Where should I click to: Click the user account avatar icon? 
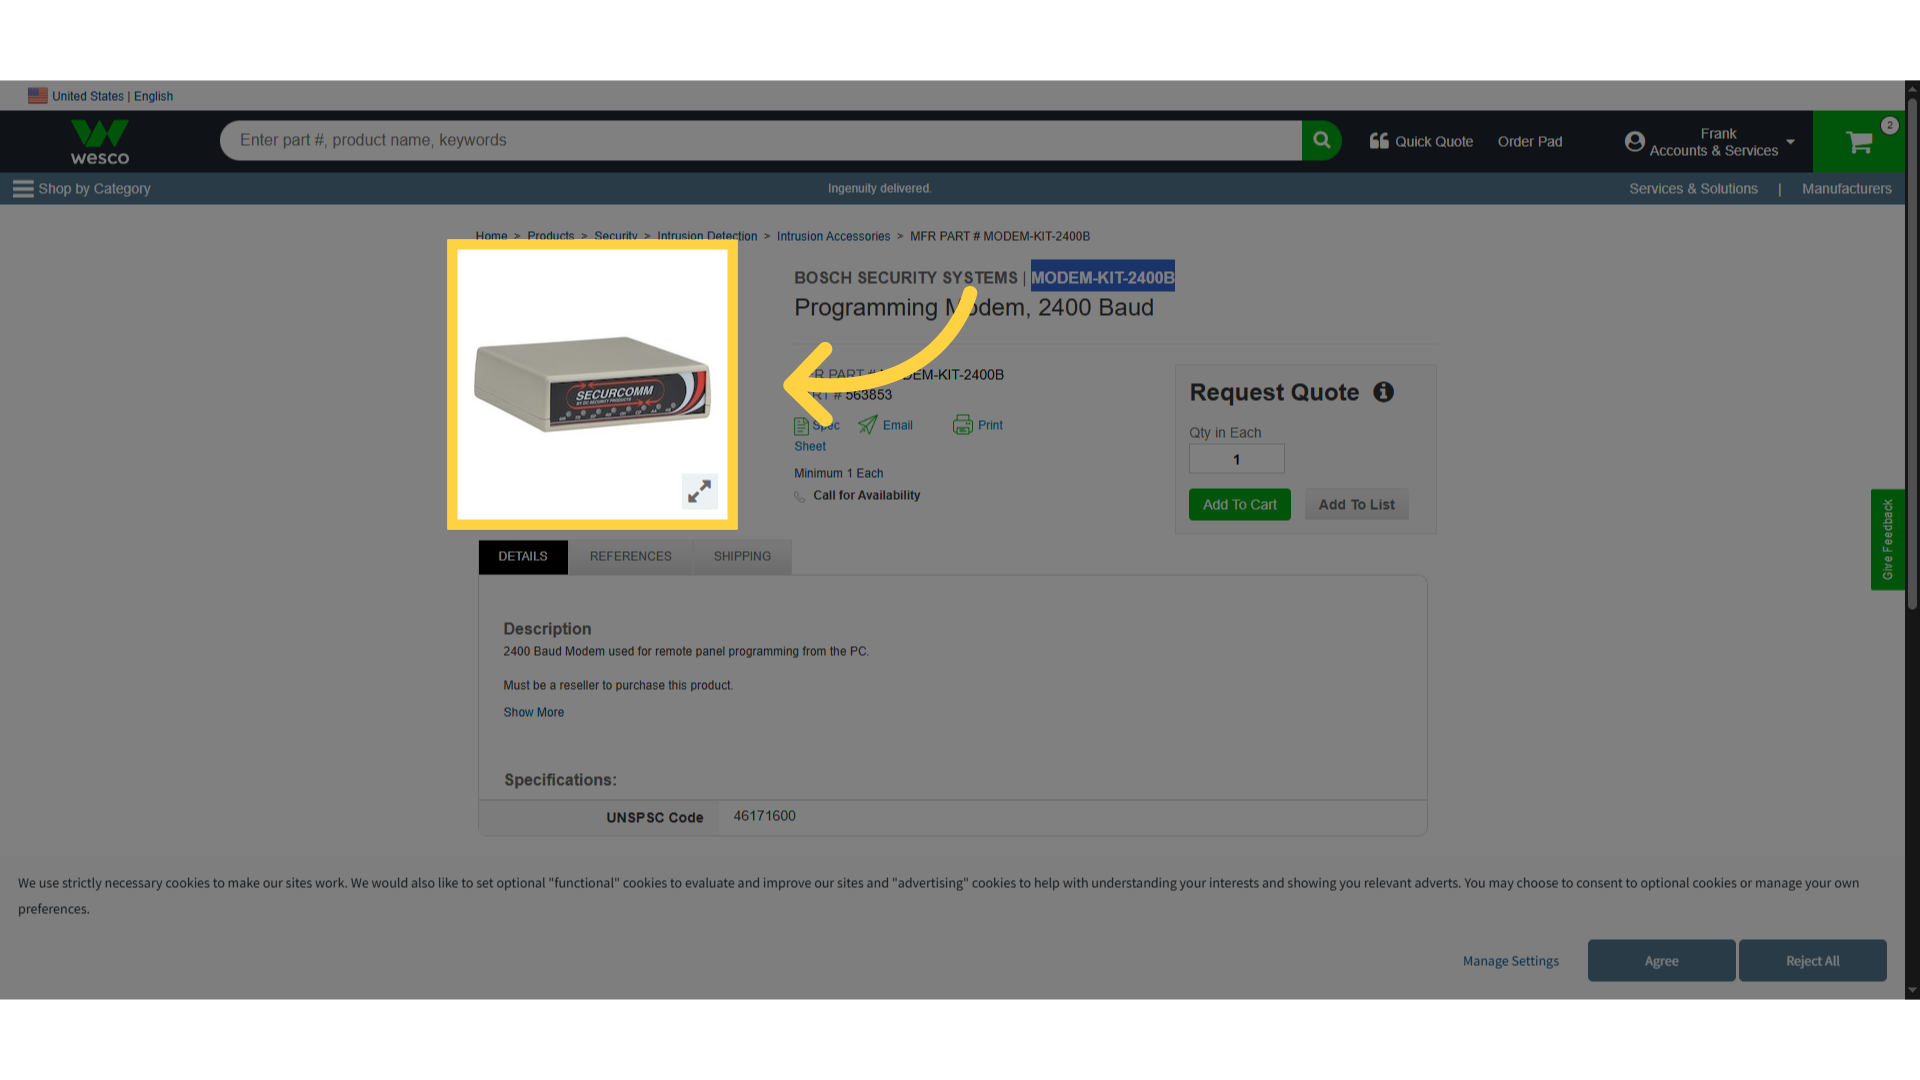tap(1635, 142)
